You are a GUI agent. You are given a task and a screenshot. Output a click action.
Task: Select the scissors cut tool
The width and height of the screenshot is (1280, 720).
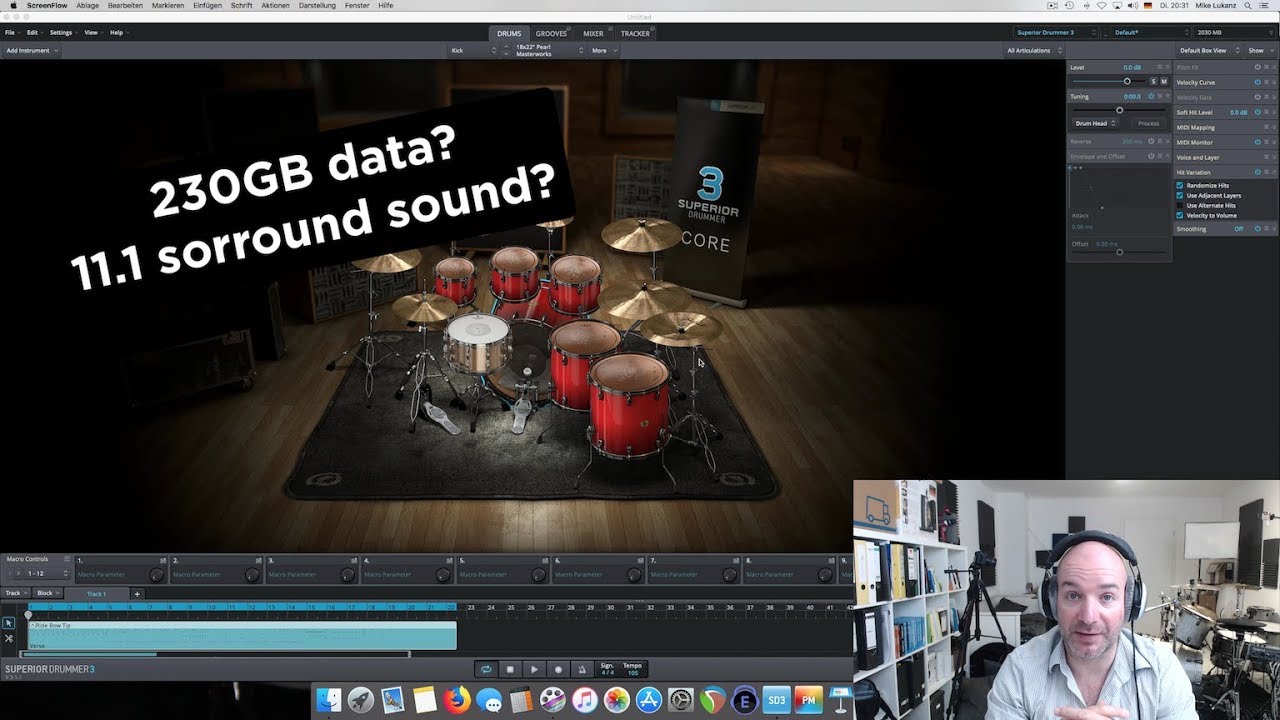point(9,638)
